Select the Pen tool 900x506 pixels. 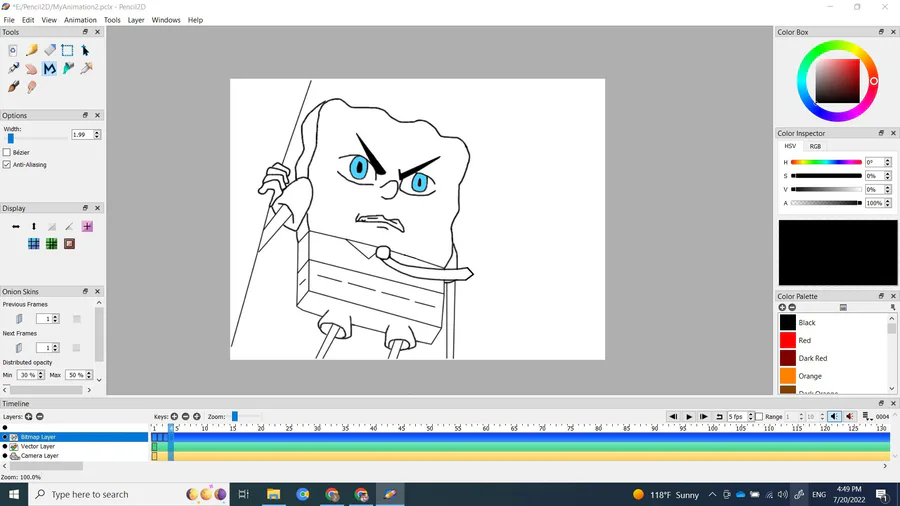(13, 69)
